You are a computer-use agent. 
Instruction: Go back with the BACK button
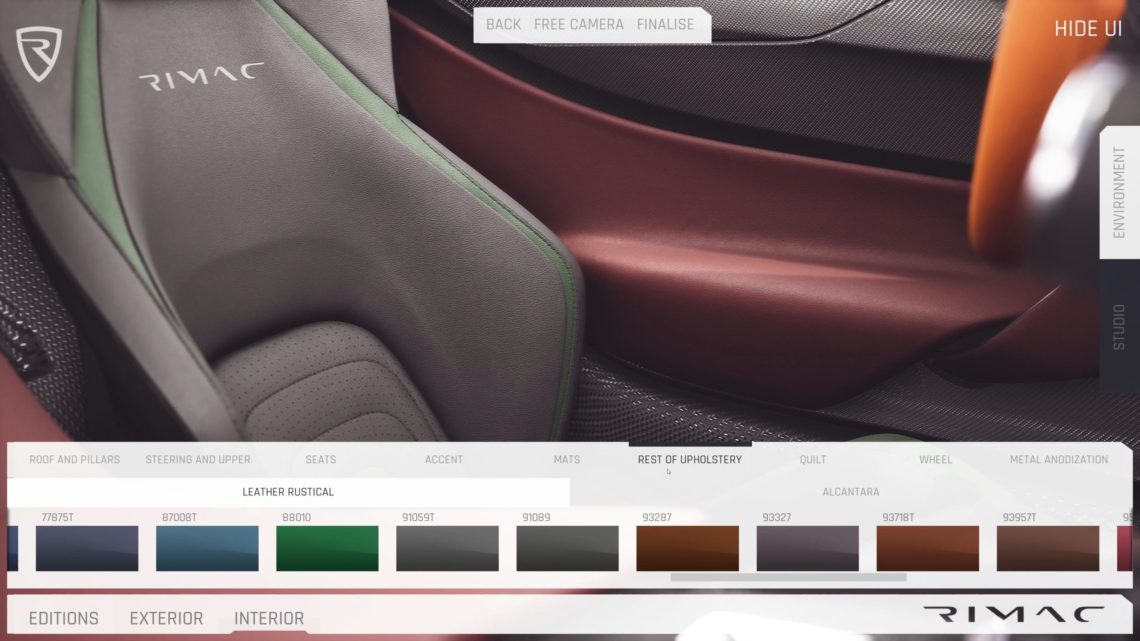point(503,25)
